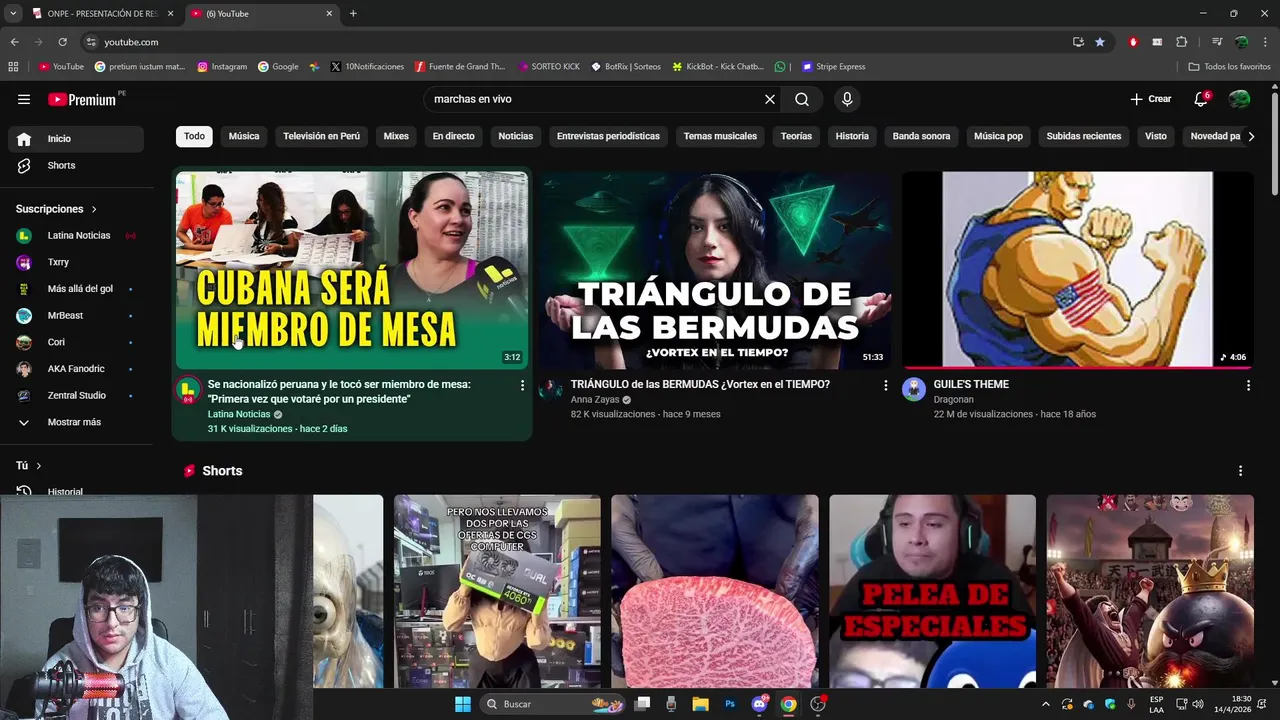Select the Todo filter chip

tap(194, 136)
